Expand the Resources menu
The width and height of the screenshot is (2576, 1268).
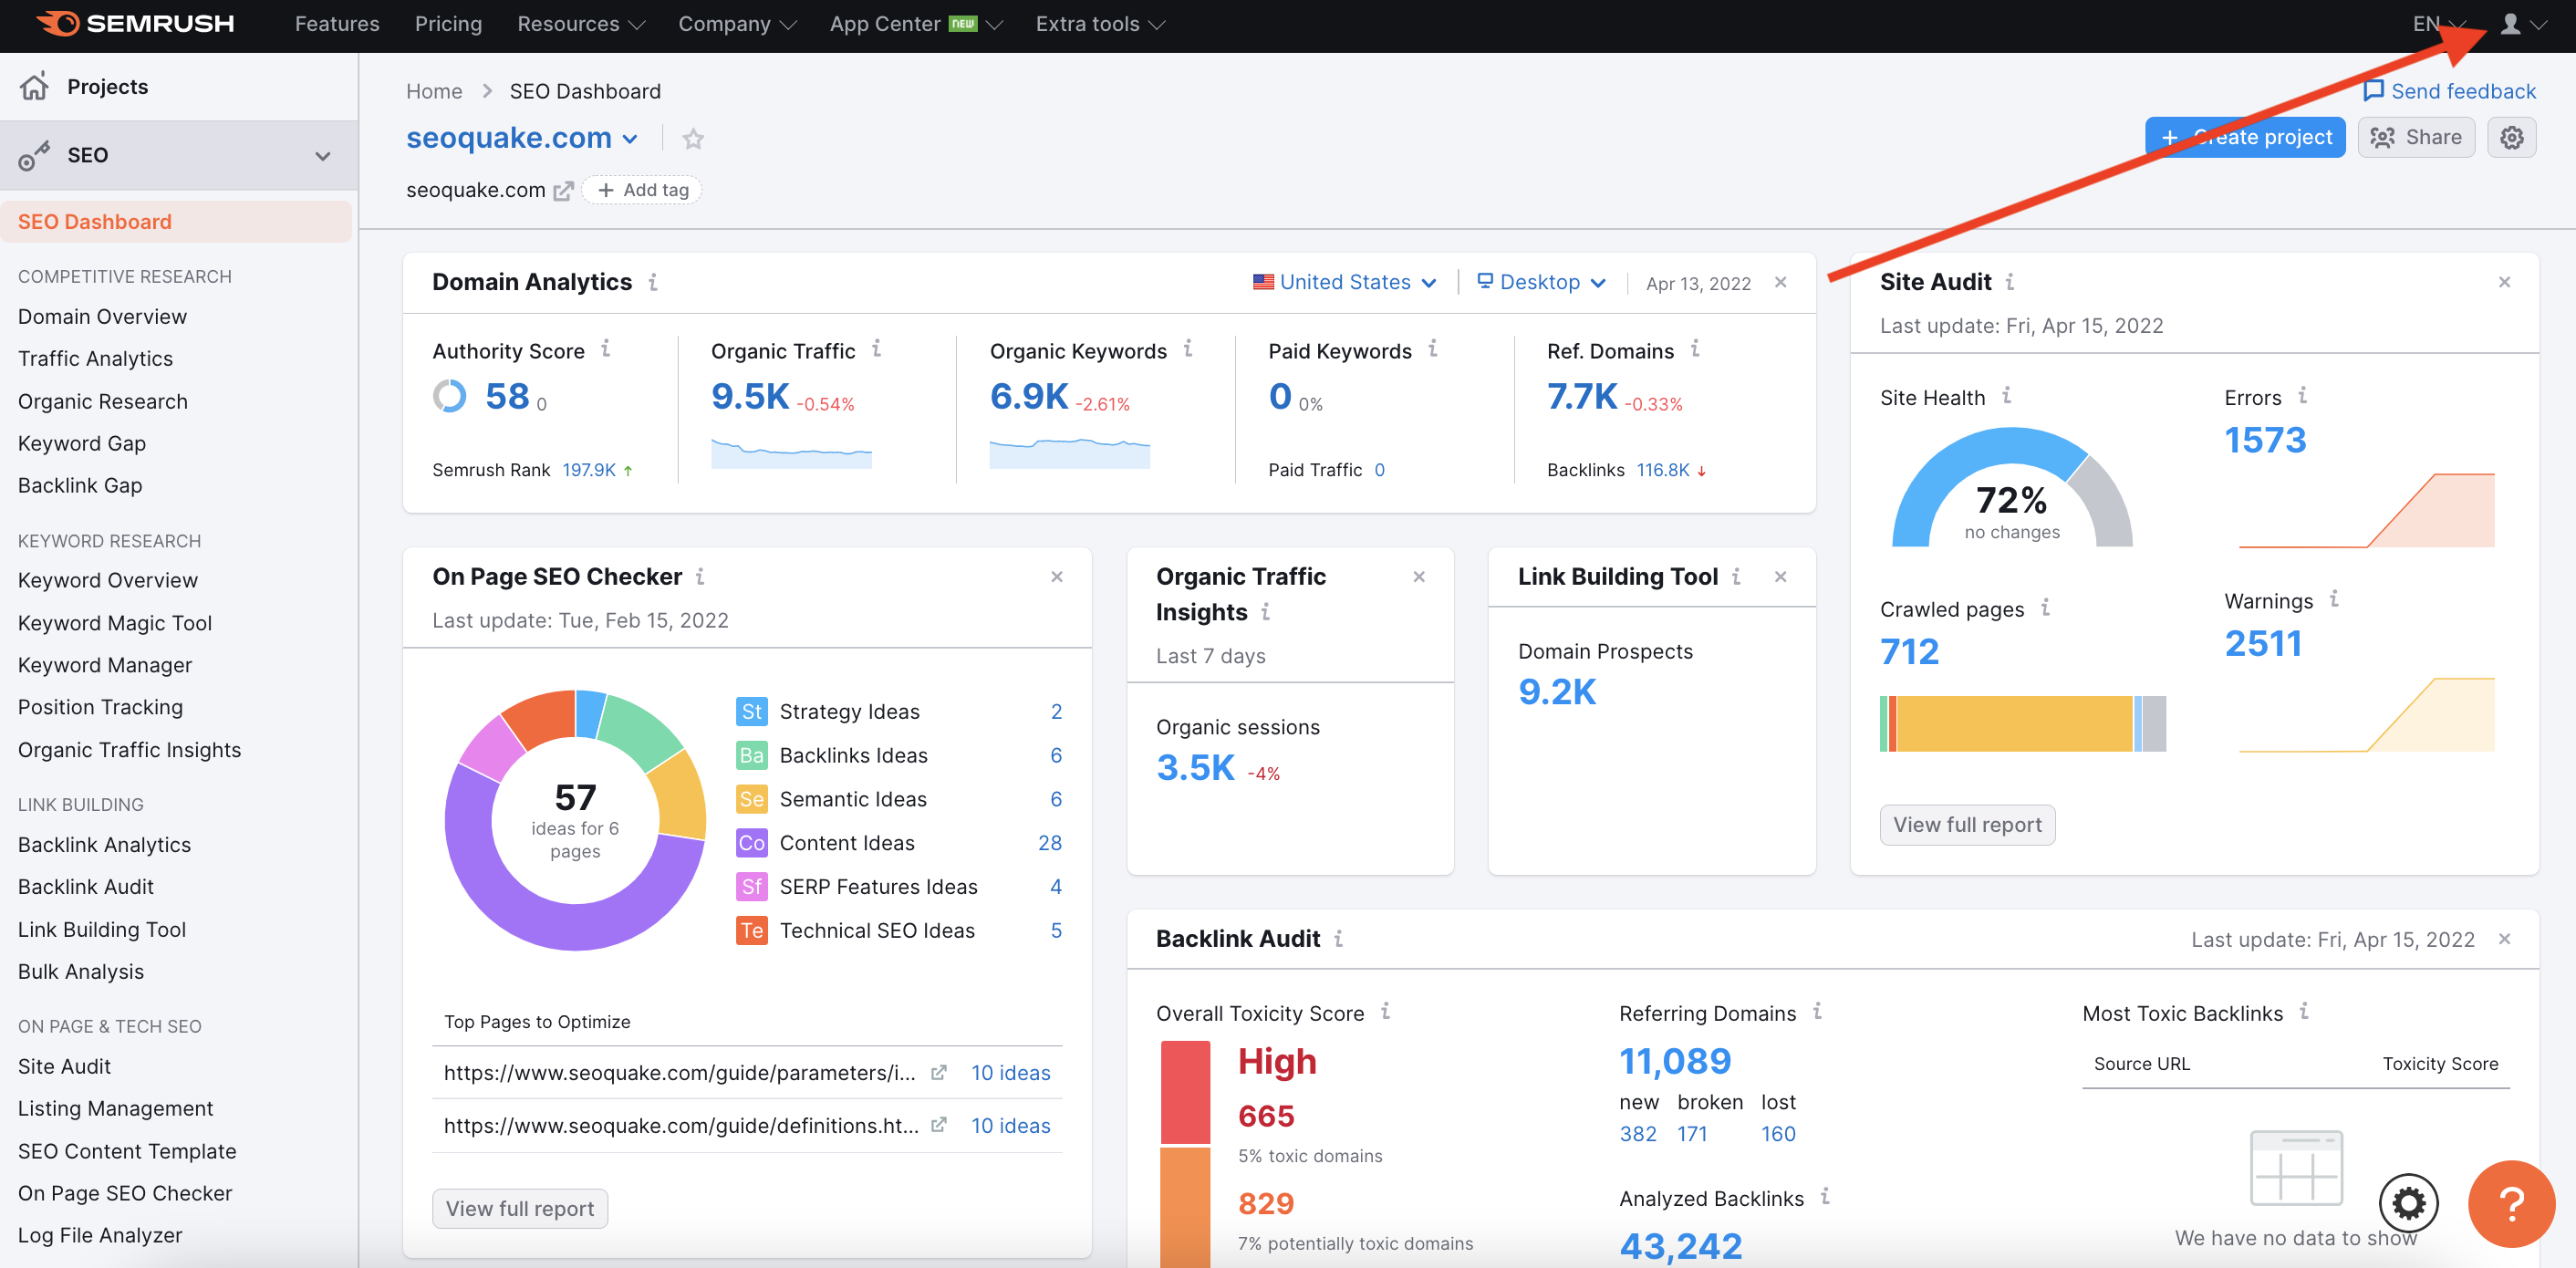click(581, 24)
